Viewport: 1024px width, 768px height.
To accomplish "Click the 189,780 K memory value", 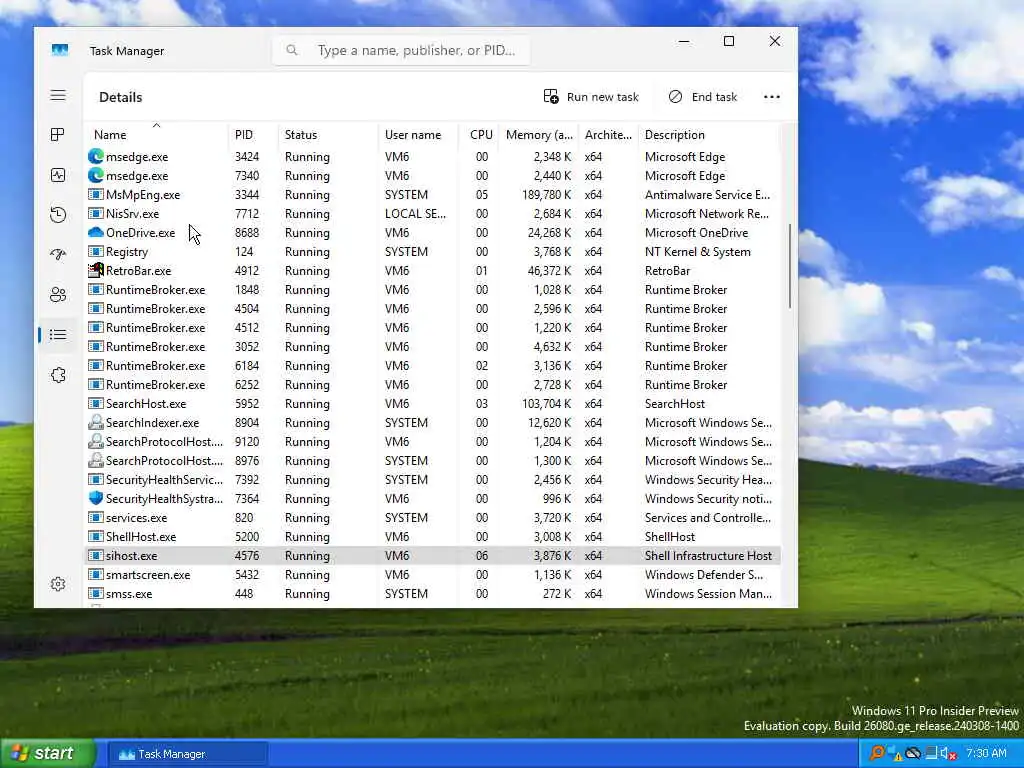I will pyautogui.click(x=547, y=195).
